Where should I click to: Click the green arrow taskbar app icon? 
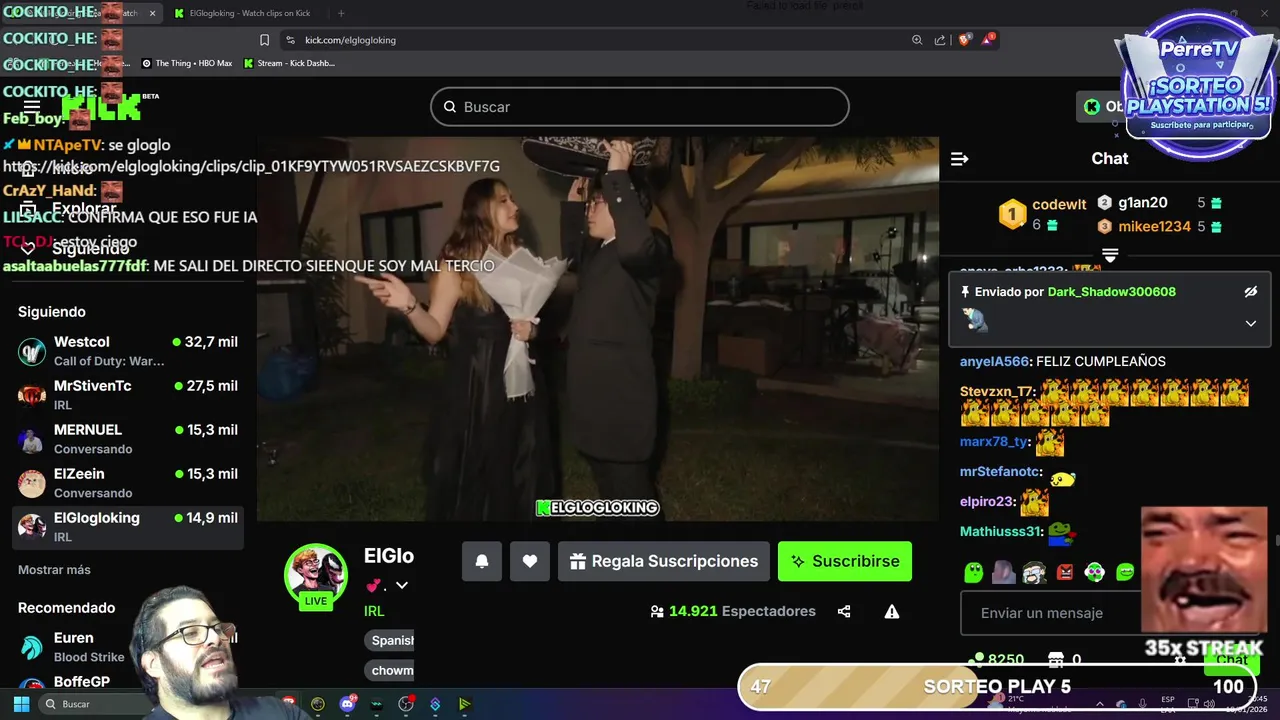click(464, 704)
